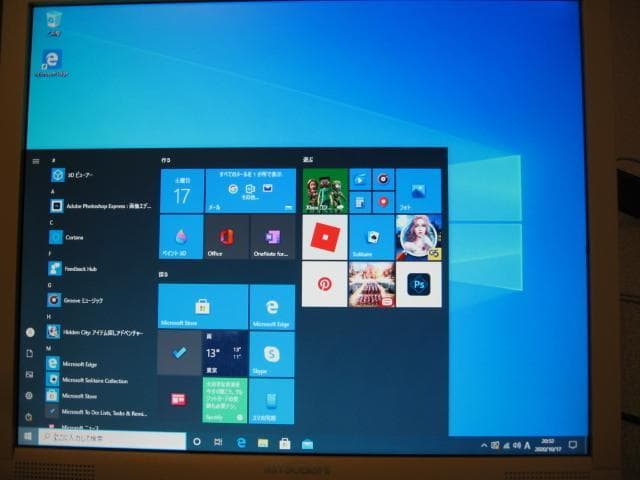Click the Cortana circle on taskbar
The width and height of the screenshot is (640, 480).
pyautogui.click(x=197, y=442)
